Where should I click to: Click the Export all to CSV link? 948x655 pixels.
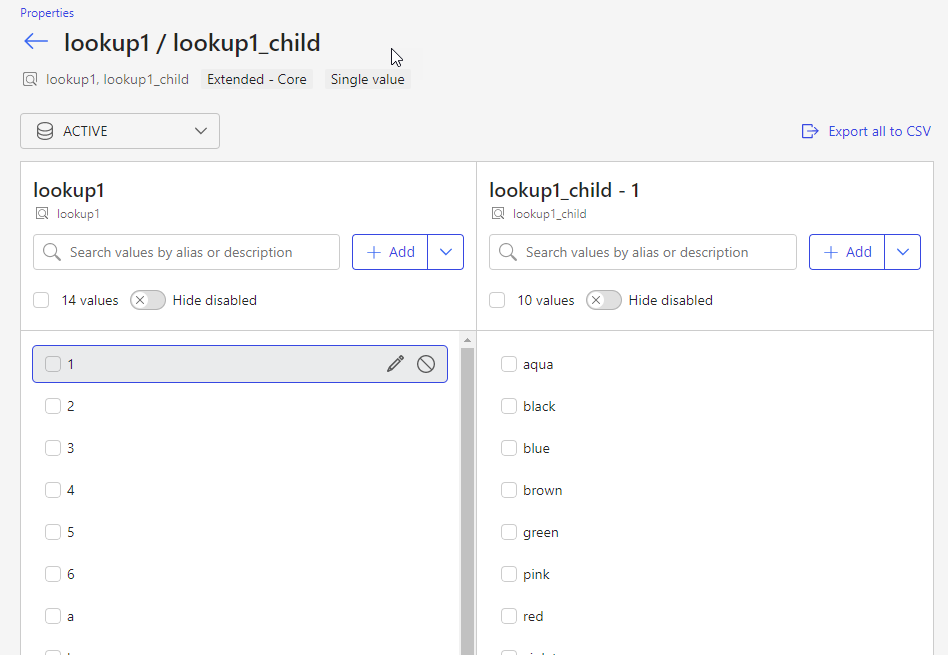pyautogui.click(x=879, y=132)
